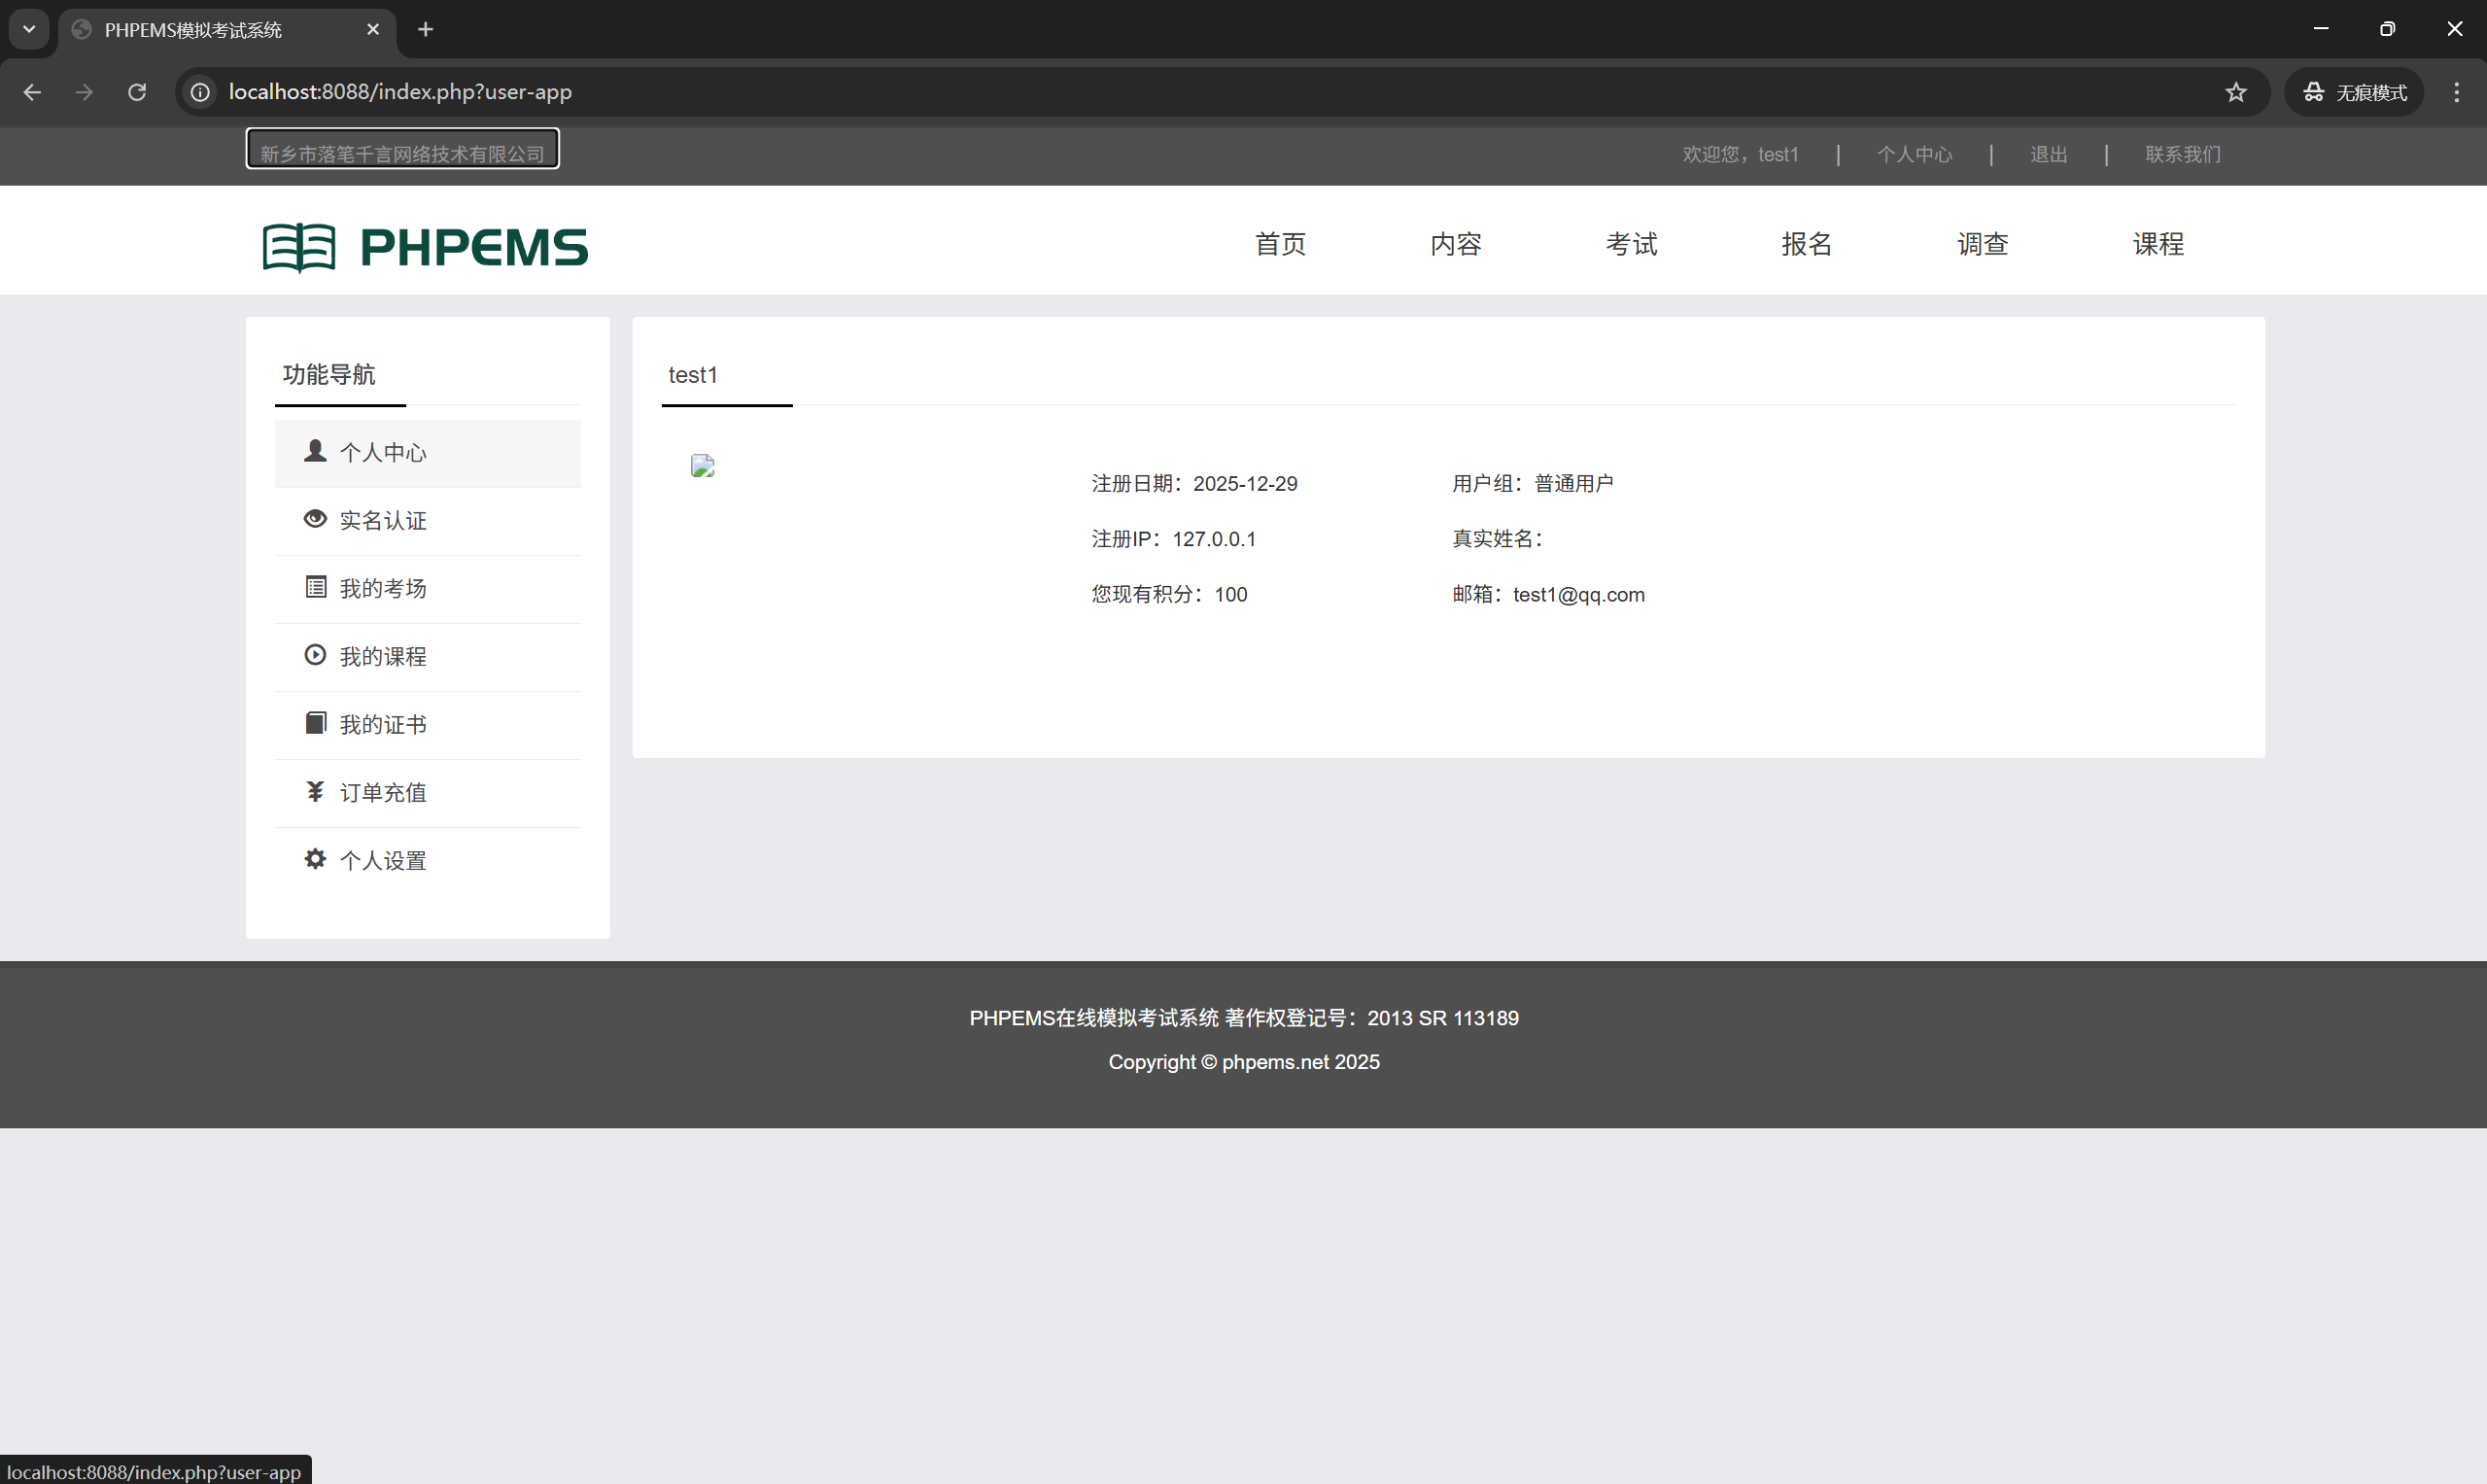Click the list icon beside 我的考场
The image size is (2487, 1484).
click(x=315, y=587)
